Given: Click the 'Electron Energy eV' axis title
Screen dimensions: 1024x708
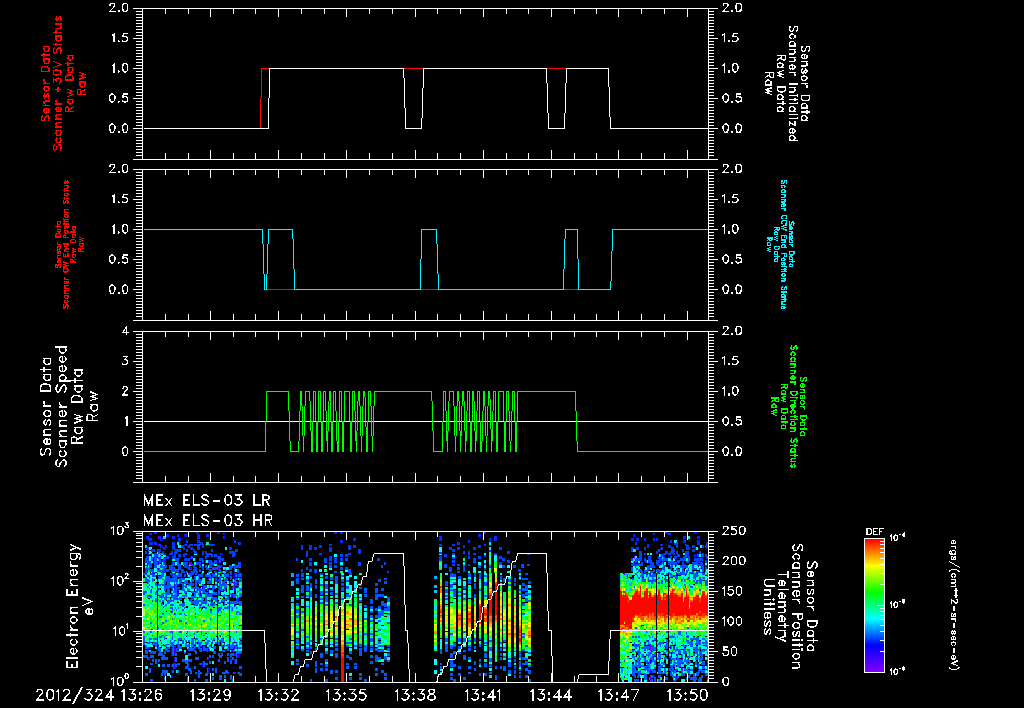Looking at the screenshot, I should pos(80,606).
